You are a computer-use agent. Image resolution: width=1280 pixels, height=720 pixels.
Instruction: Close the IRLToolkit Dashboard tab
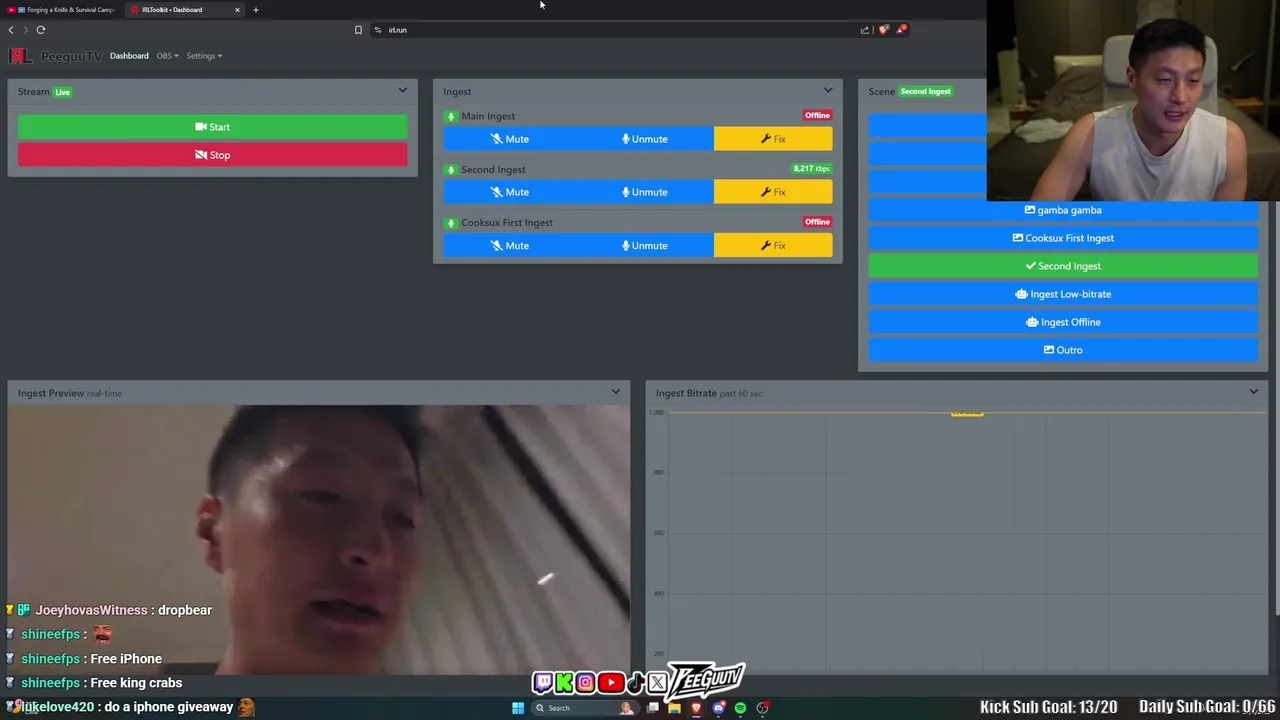[x=237, y=10]
